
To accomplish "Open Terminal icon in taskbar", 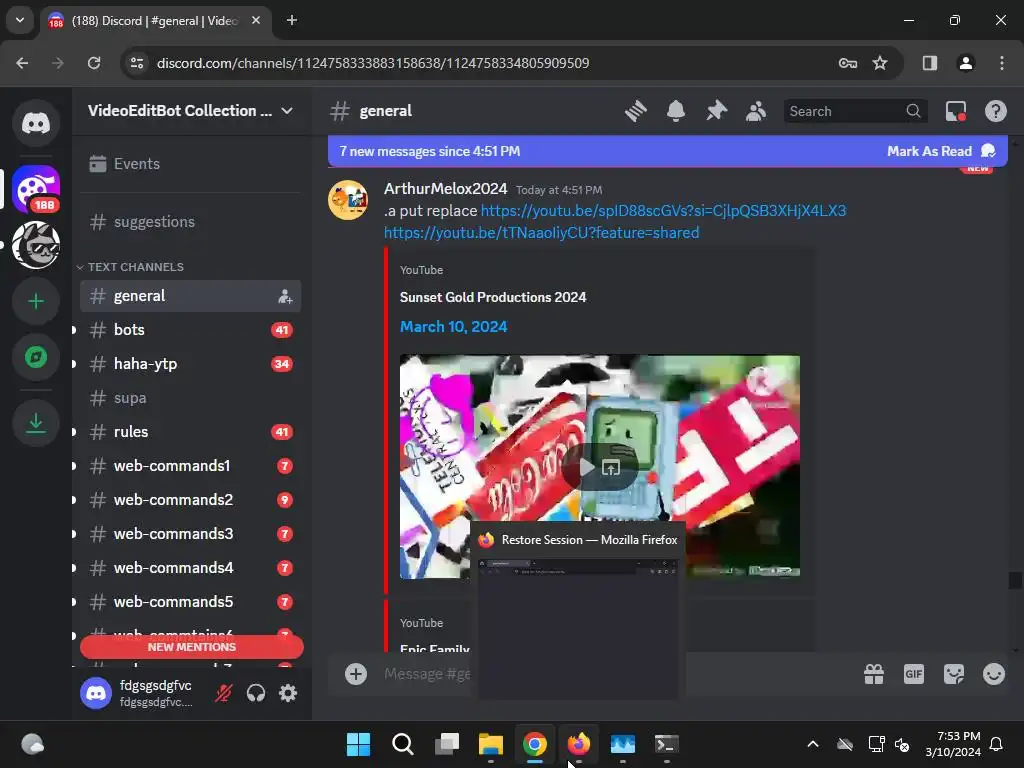I will [x=667, y=744].
